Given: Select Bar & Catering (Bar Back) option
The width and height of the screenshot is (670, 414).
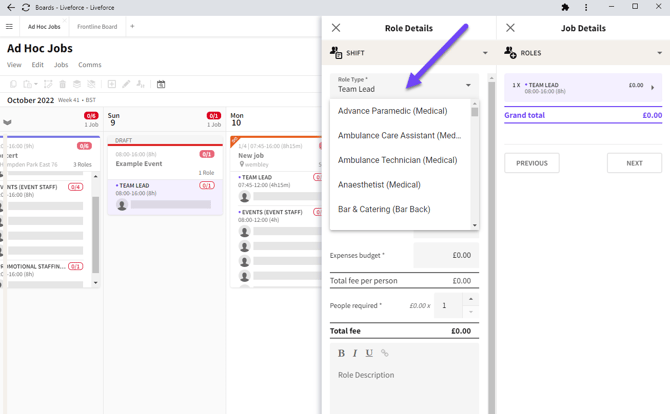Looking at the screenshot, I should (400, 209).
